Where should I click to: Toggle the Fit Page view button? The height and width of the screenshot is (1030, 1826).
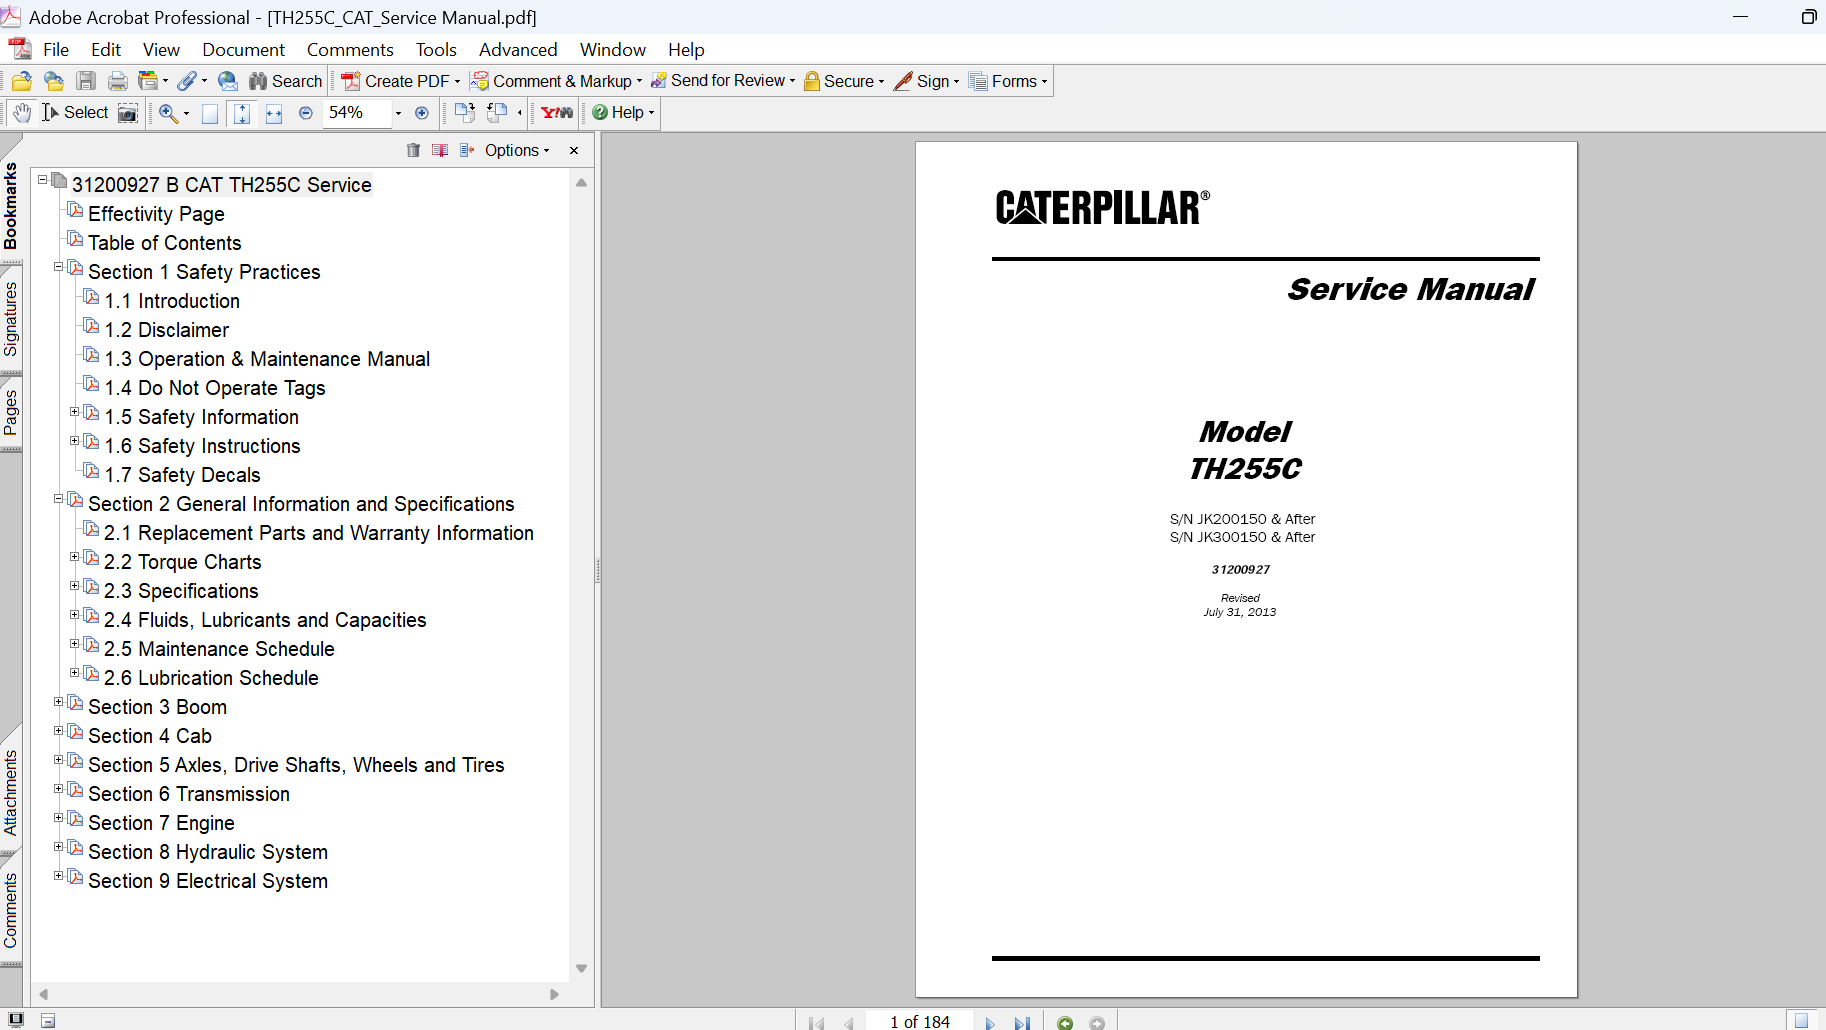242,113
